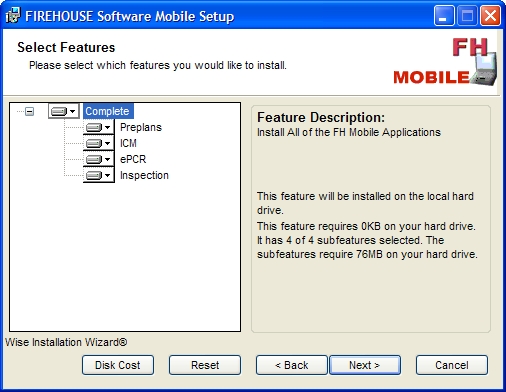Collapse the Complete feature tree node

tap(29, 111)
